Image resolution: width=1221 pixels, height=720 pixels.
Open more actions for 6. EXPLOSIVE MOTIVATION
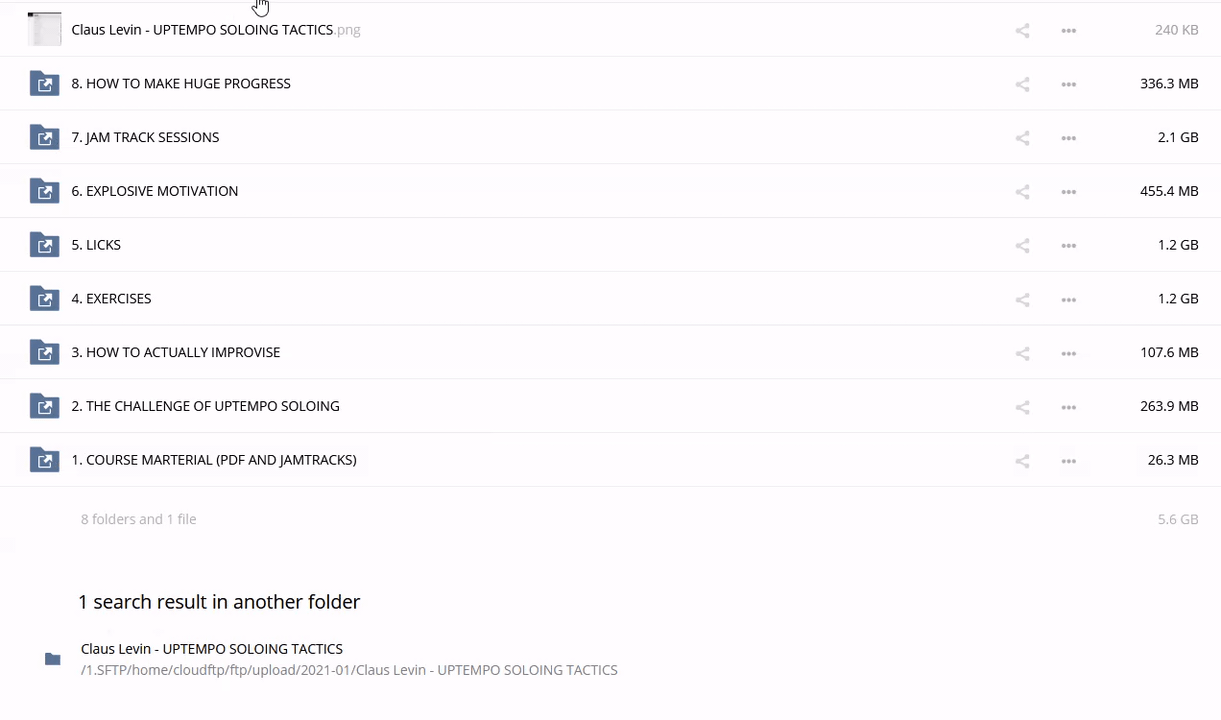[x=1068, y=192]
